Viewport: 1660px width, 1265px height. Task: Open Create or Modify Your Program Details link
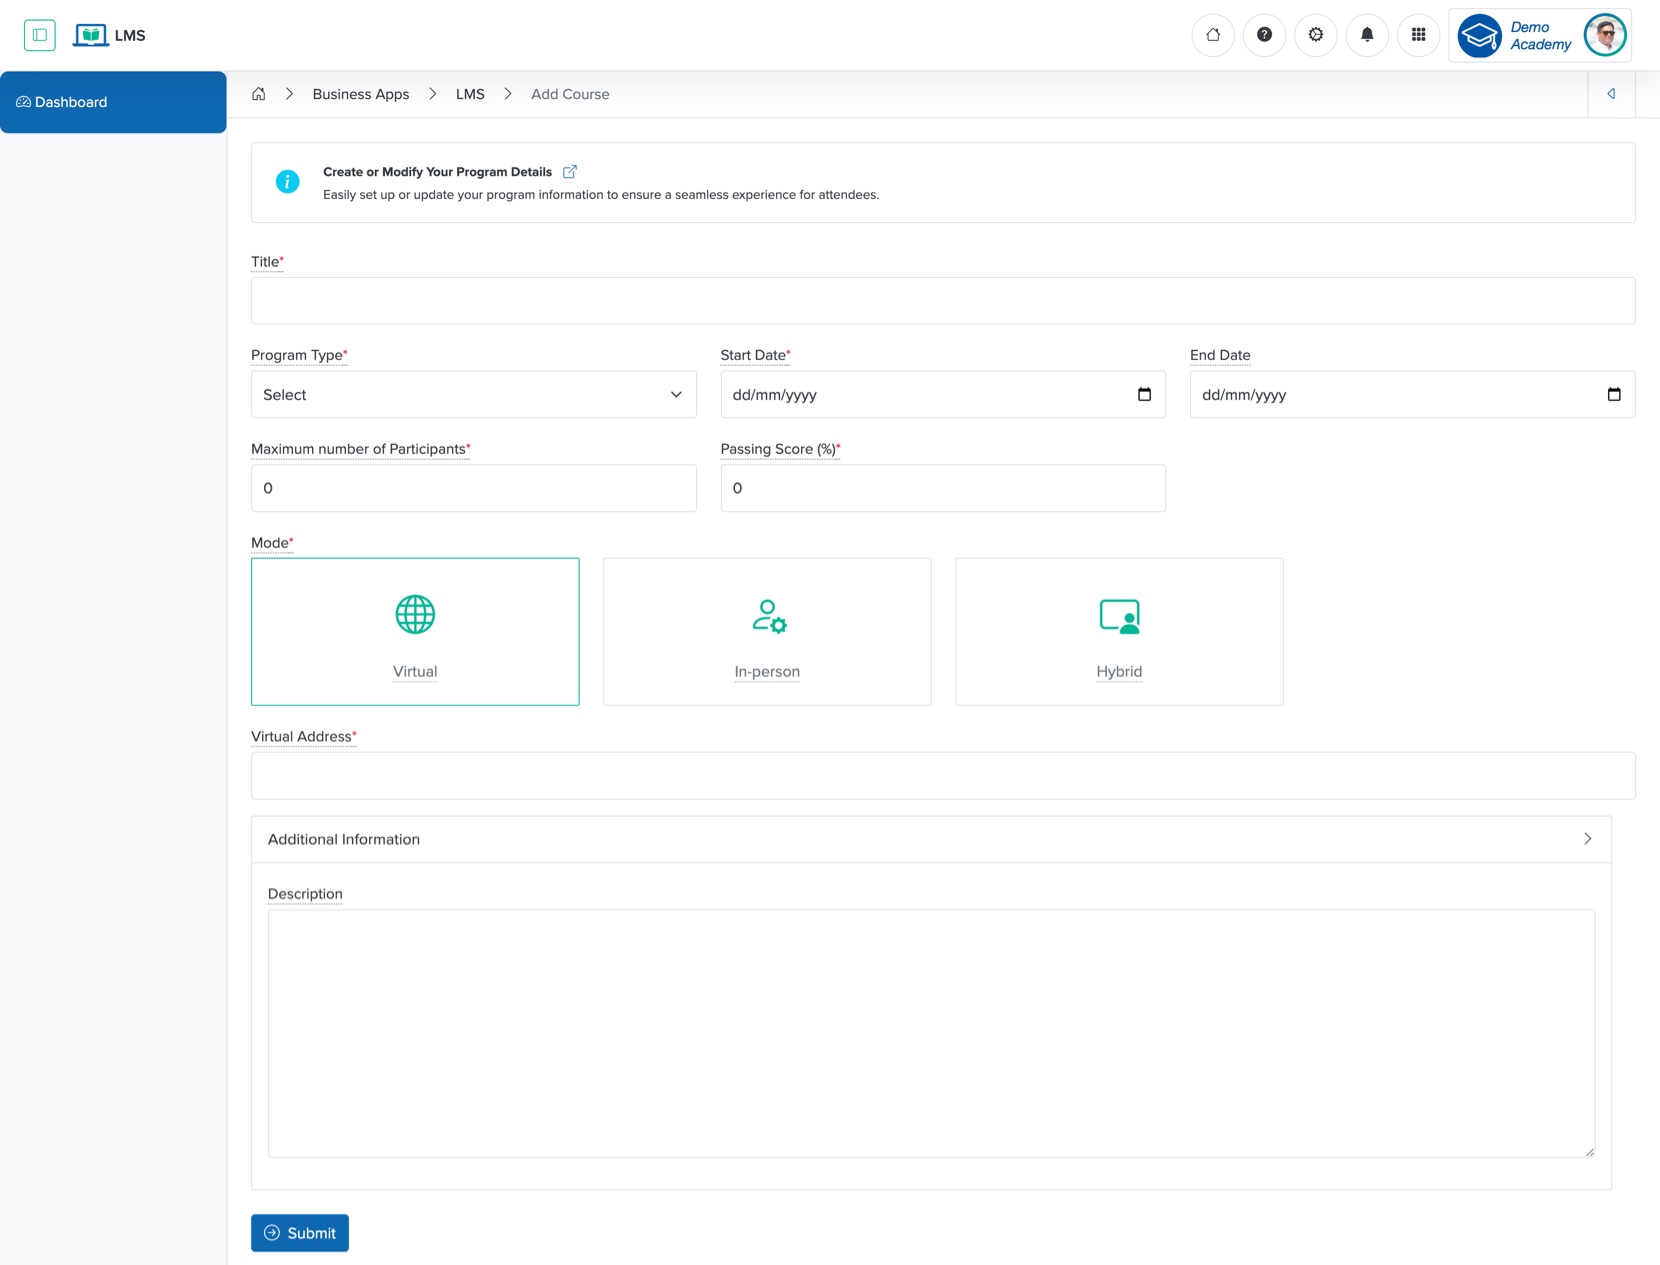click(570, 171)
